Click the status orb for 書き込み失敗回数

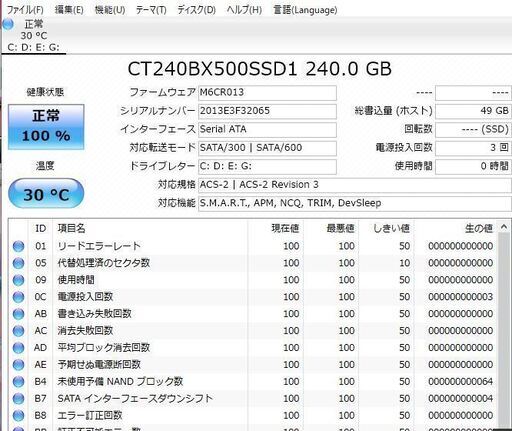(x=18, y=314)
